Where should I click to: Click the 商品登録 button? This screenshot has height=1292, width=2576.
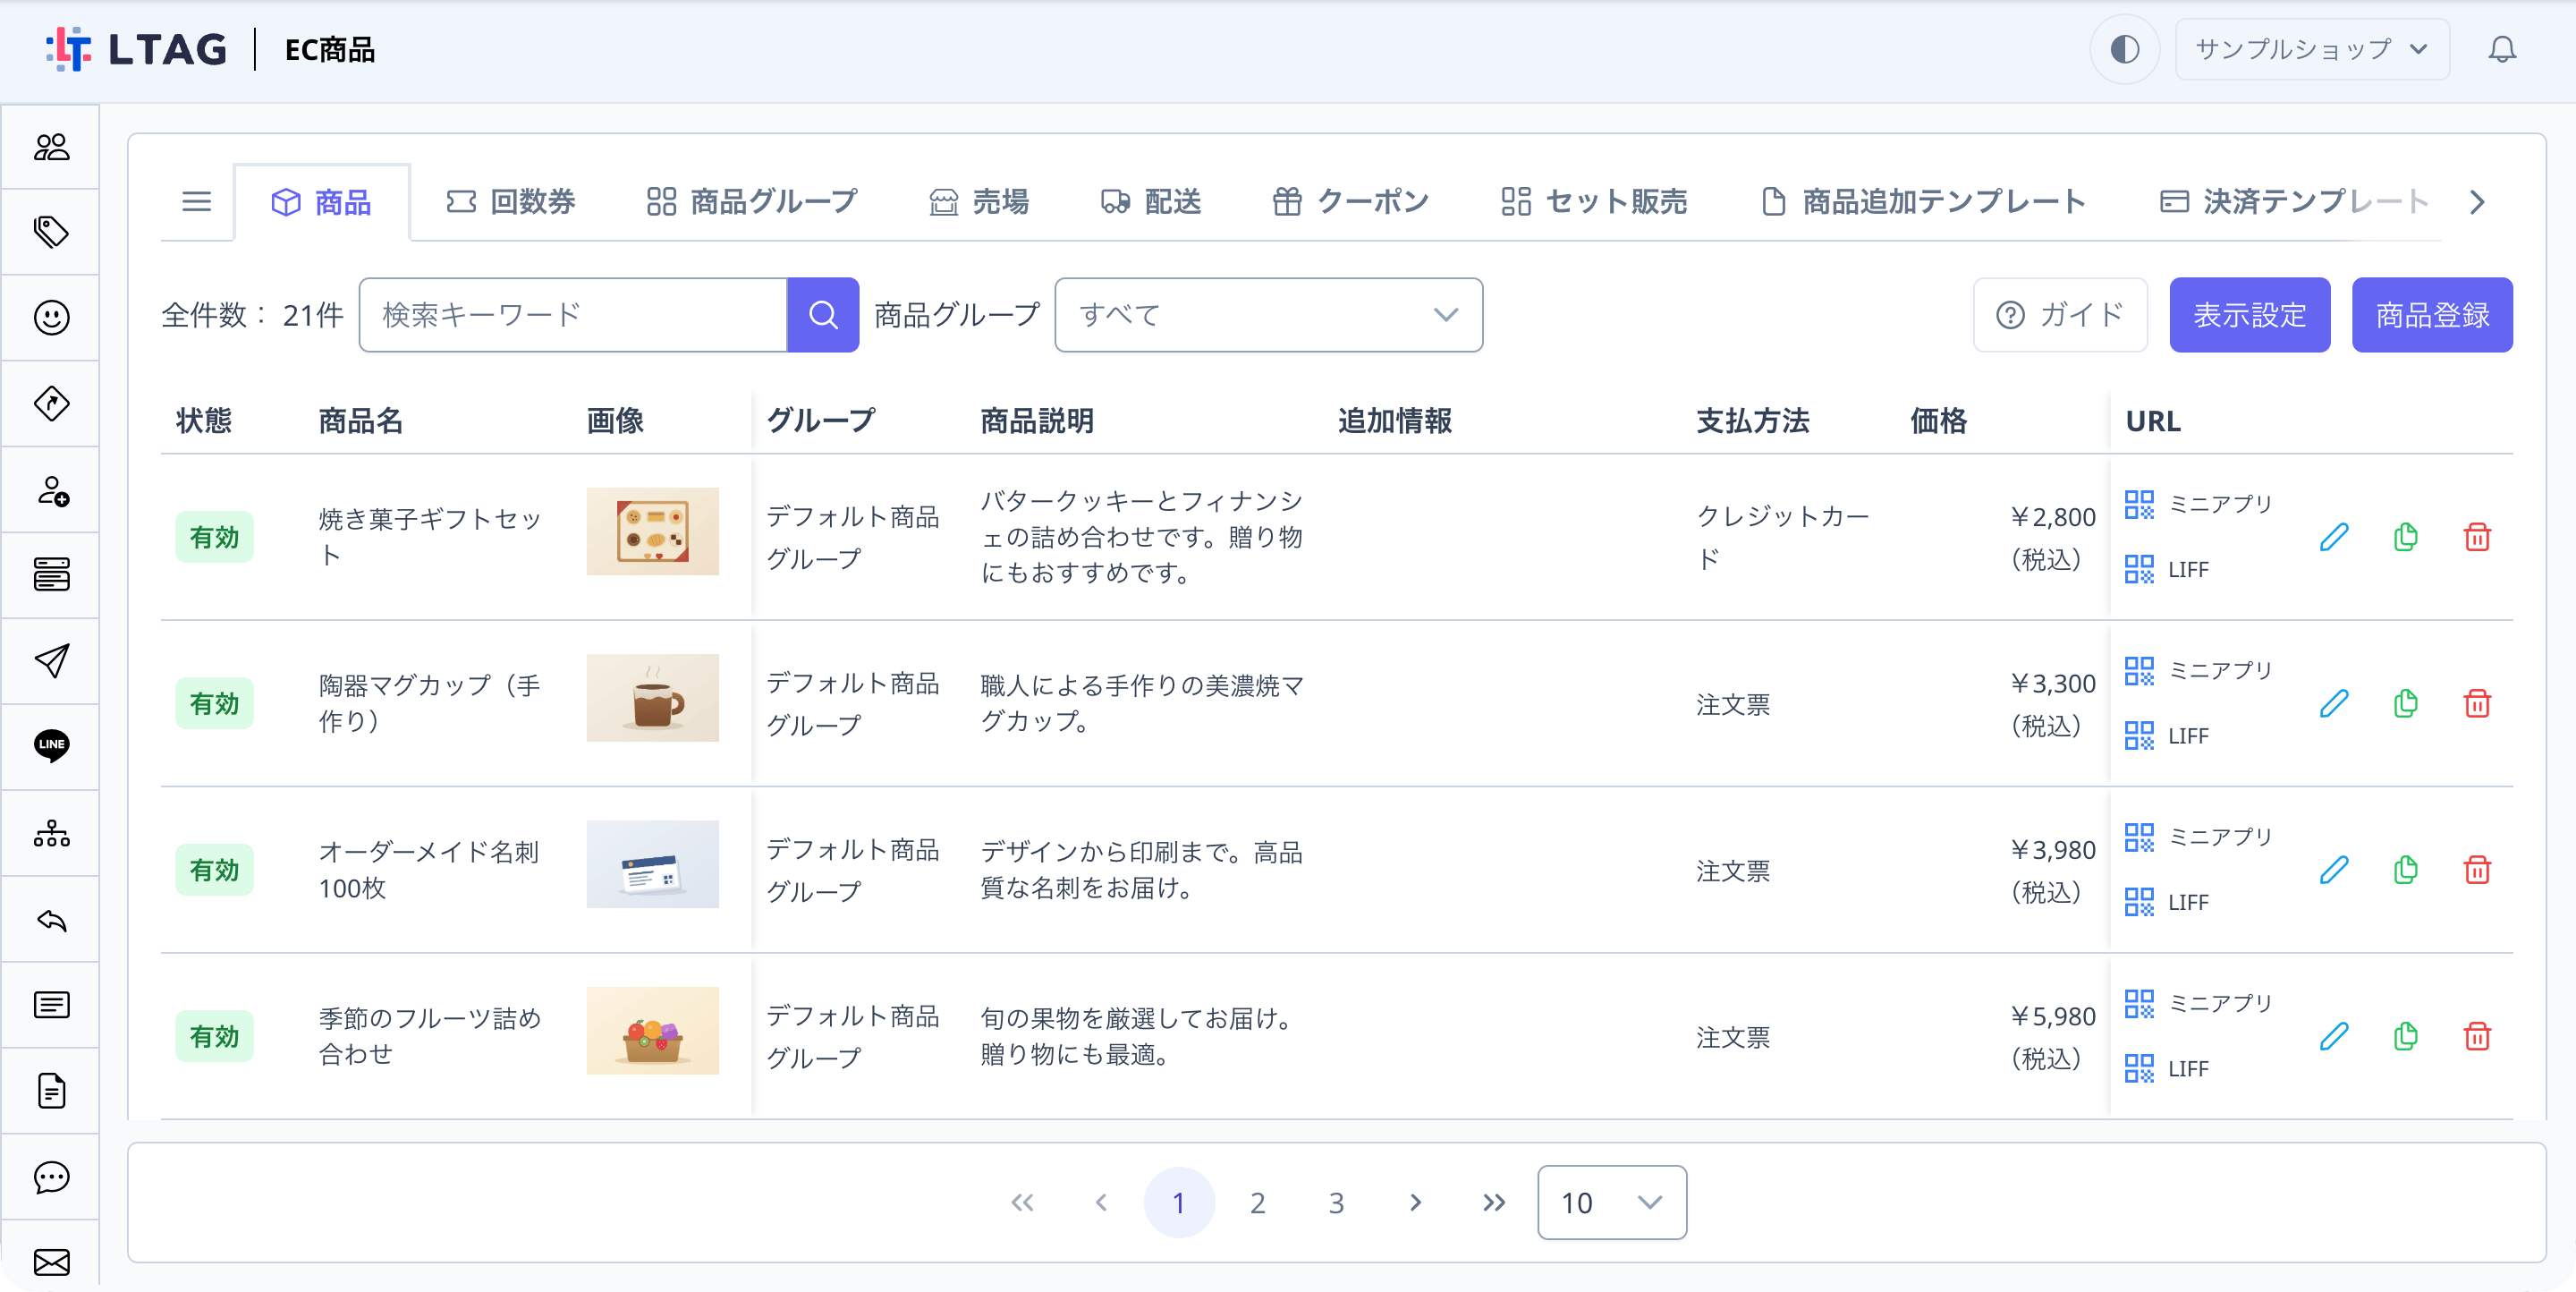2432,315
